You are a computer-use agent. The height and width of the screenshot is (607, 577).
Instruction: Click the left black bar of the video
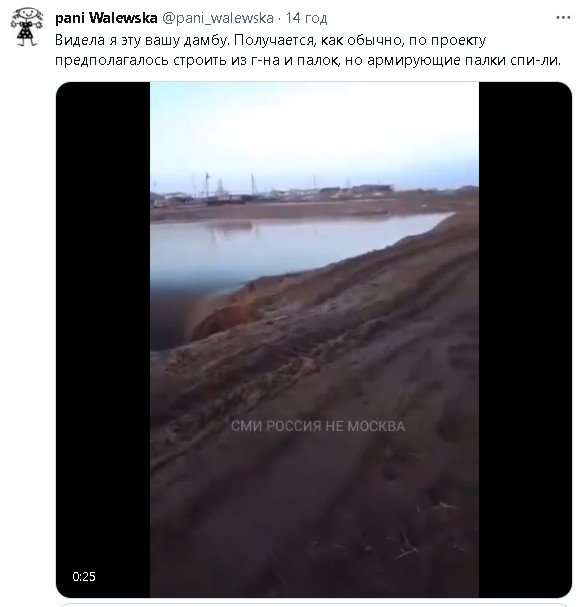pos(103,340)
